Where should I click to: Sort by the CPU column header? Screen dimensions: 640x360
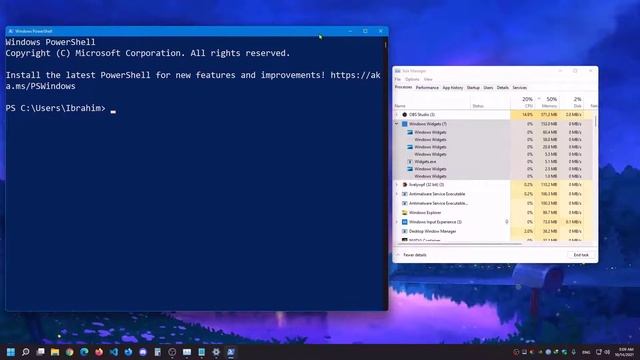pos(523,102)
